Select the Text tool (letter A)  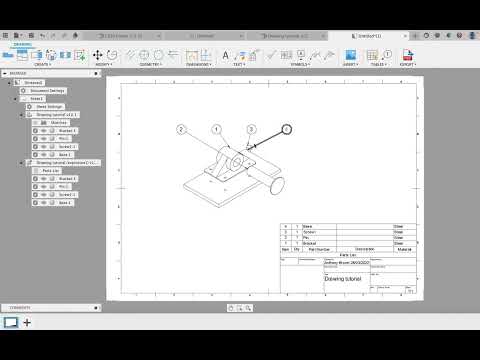[x=226, y=55]
